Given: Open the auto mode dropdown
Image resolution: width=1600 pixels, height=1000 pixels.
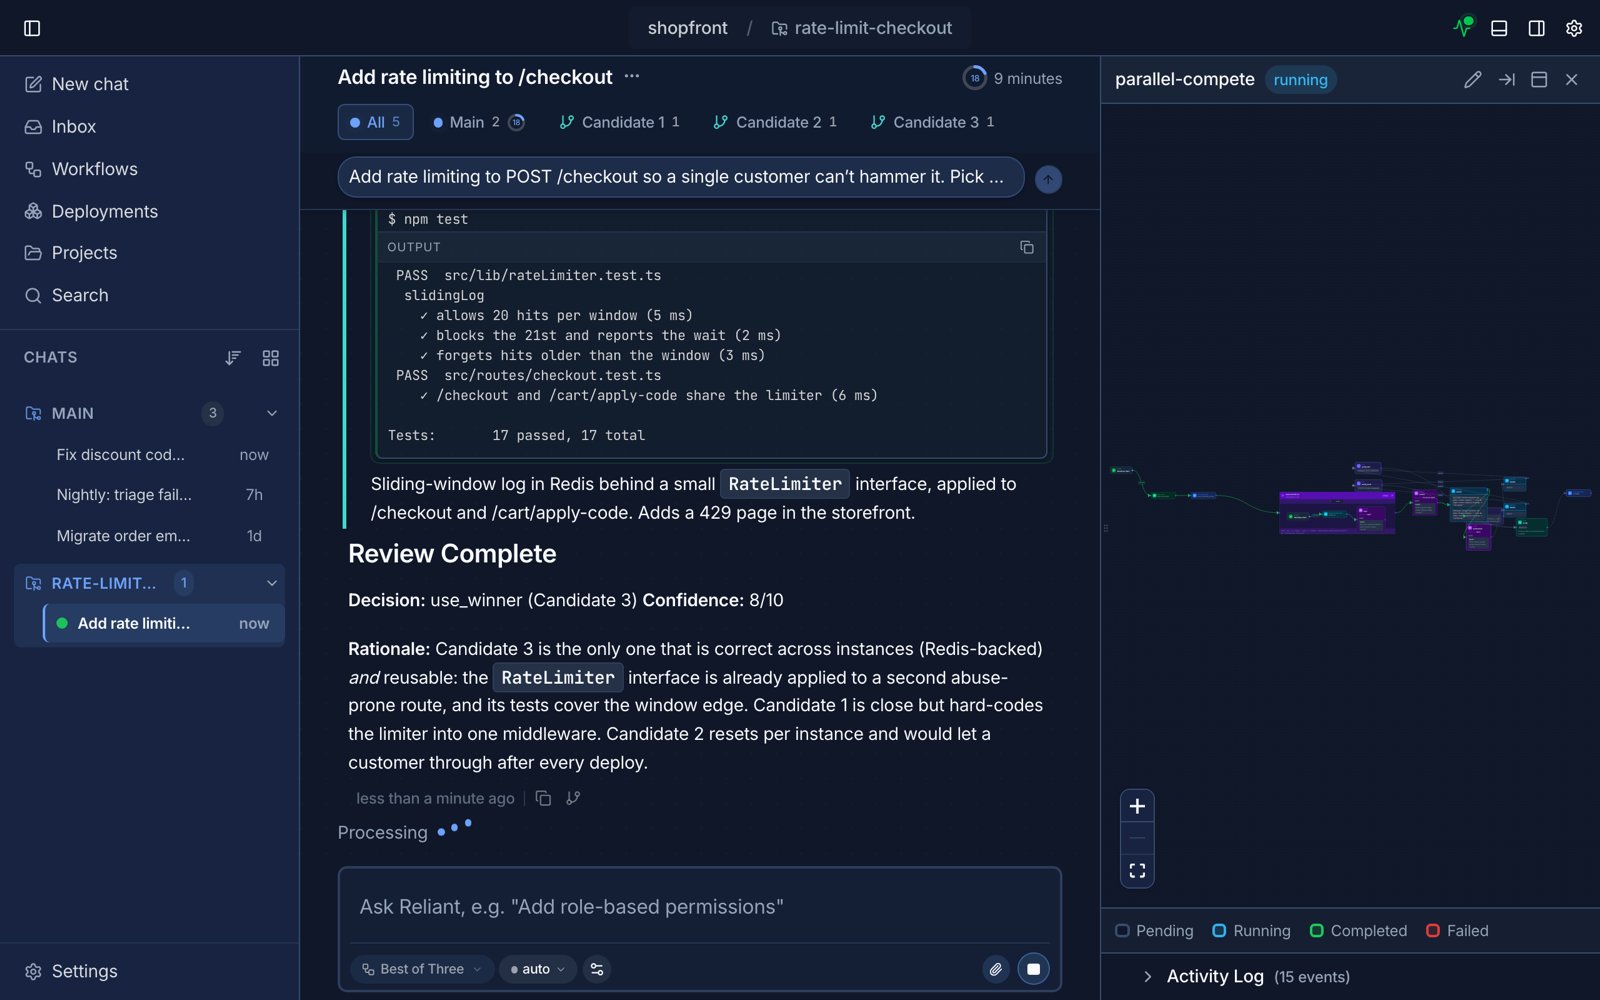Looking at the screenshot, I should (x=537, y=969).
